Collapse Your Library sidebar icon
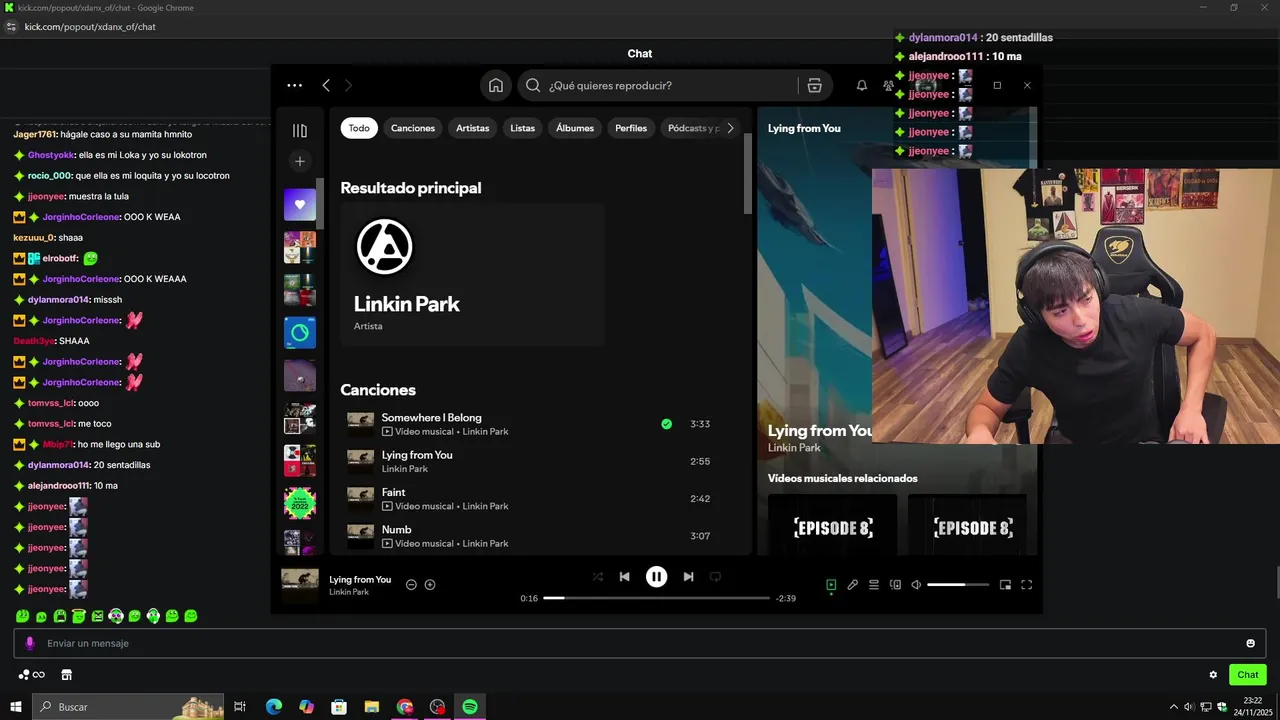This screenshot has width=1280, height=720. click(299, 130)
